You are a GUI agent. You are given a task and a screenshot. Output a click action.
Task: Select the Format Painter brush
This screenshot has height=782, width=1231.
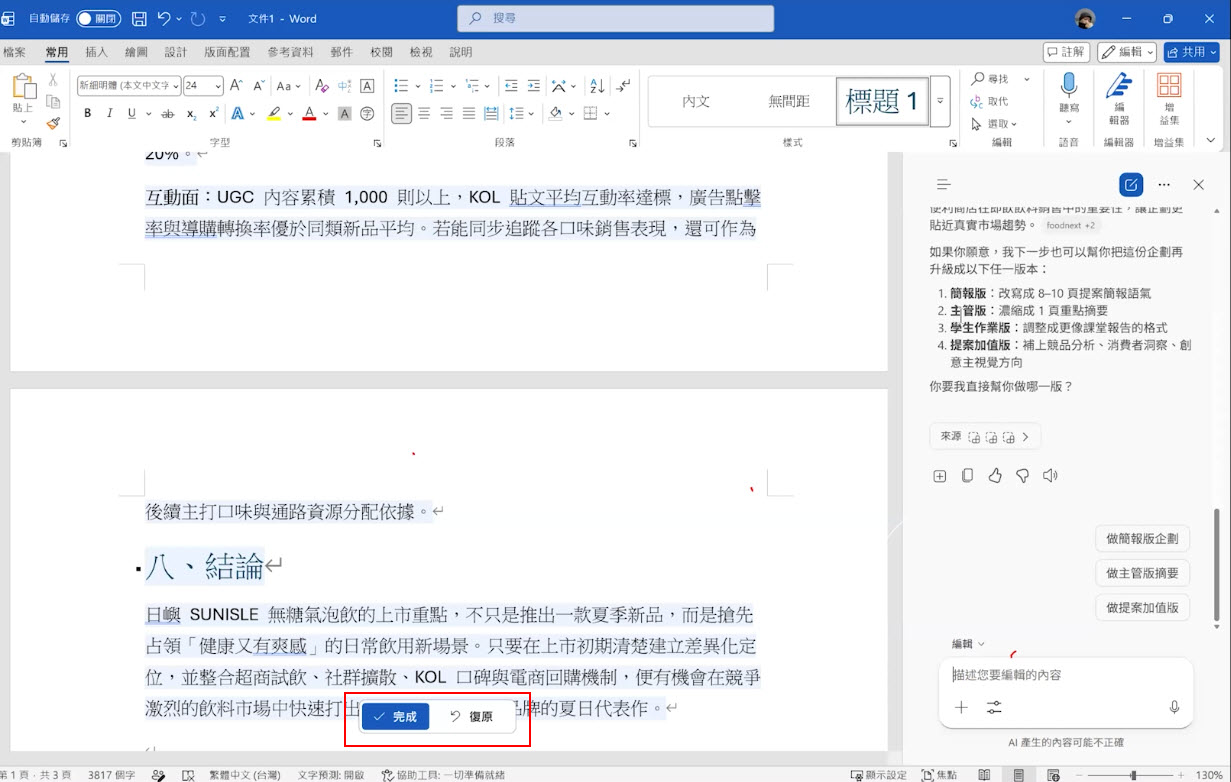[53, 124]
